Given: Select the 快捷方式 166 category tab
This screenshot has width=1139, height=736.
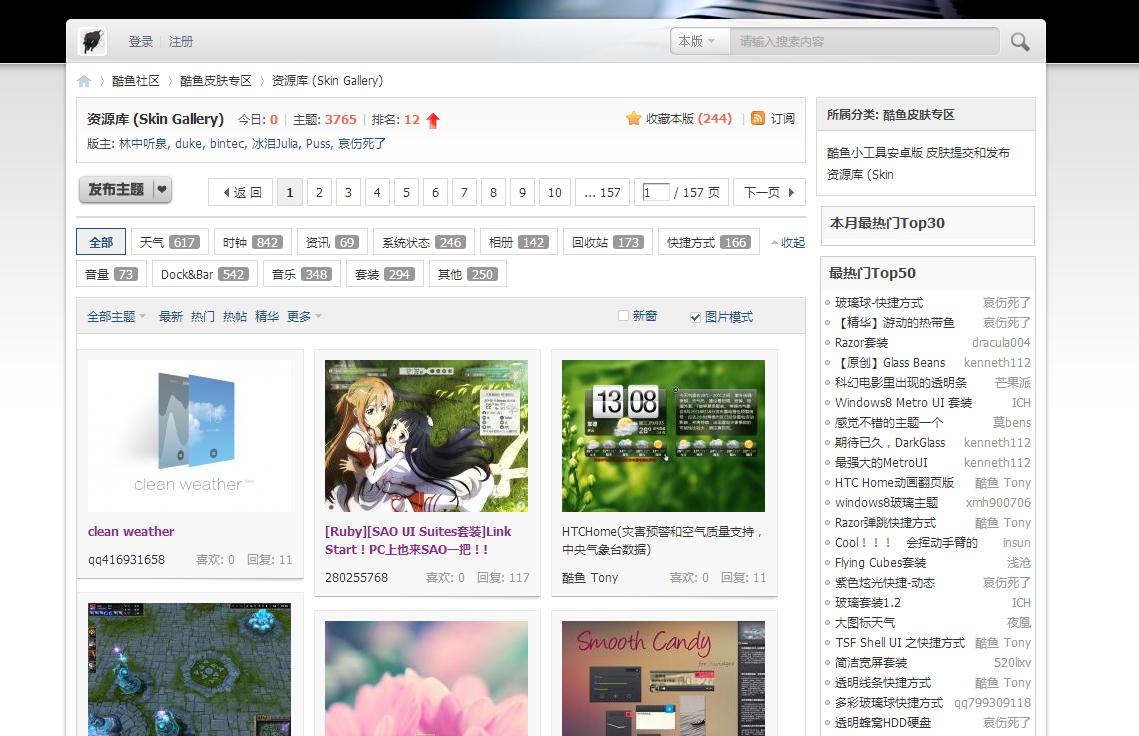Looking at the screenshot, I should pyautogui.click(x=709, y=242).
